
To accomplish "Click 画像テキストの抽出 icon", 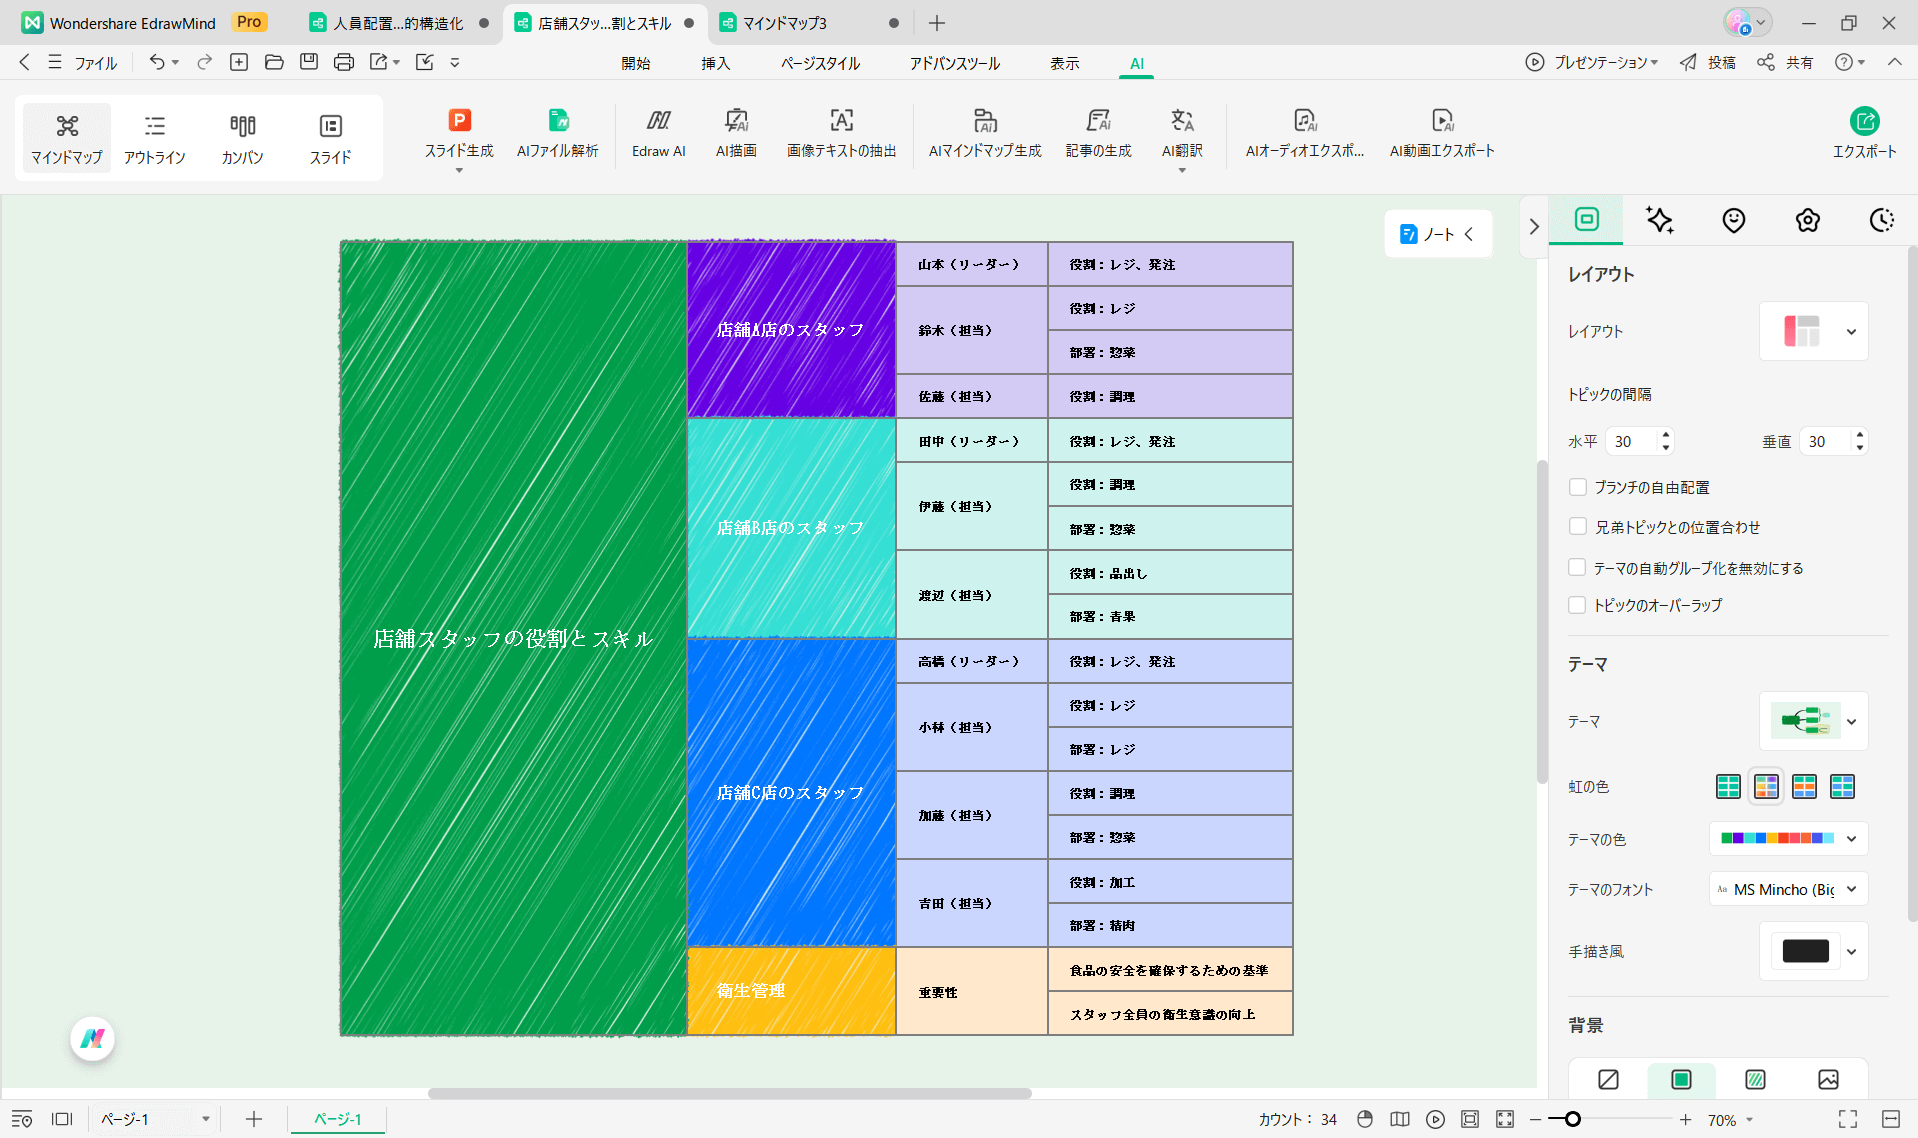I will (841, 121).
